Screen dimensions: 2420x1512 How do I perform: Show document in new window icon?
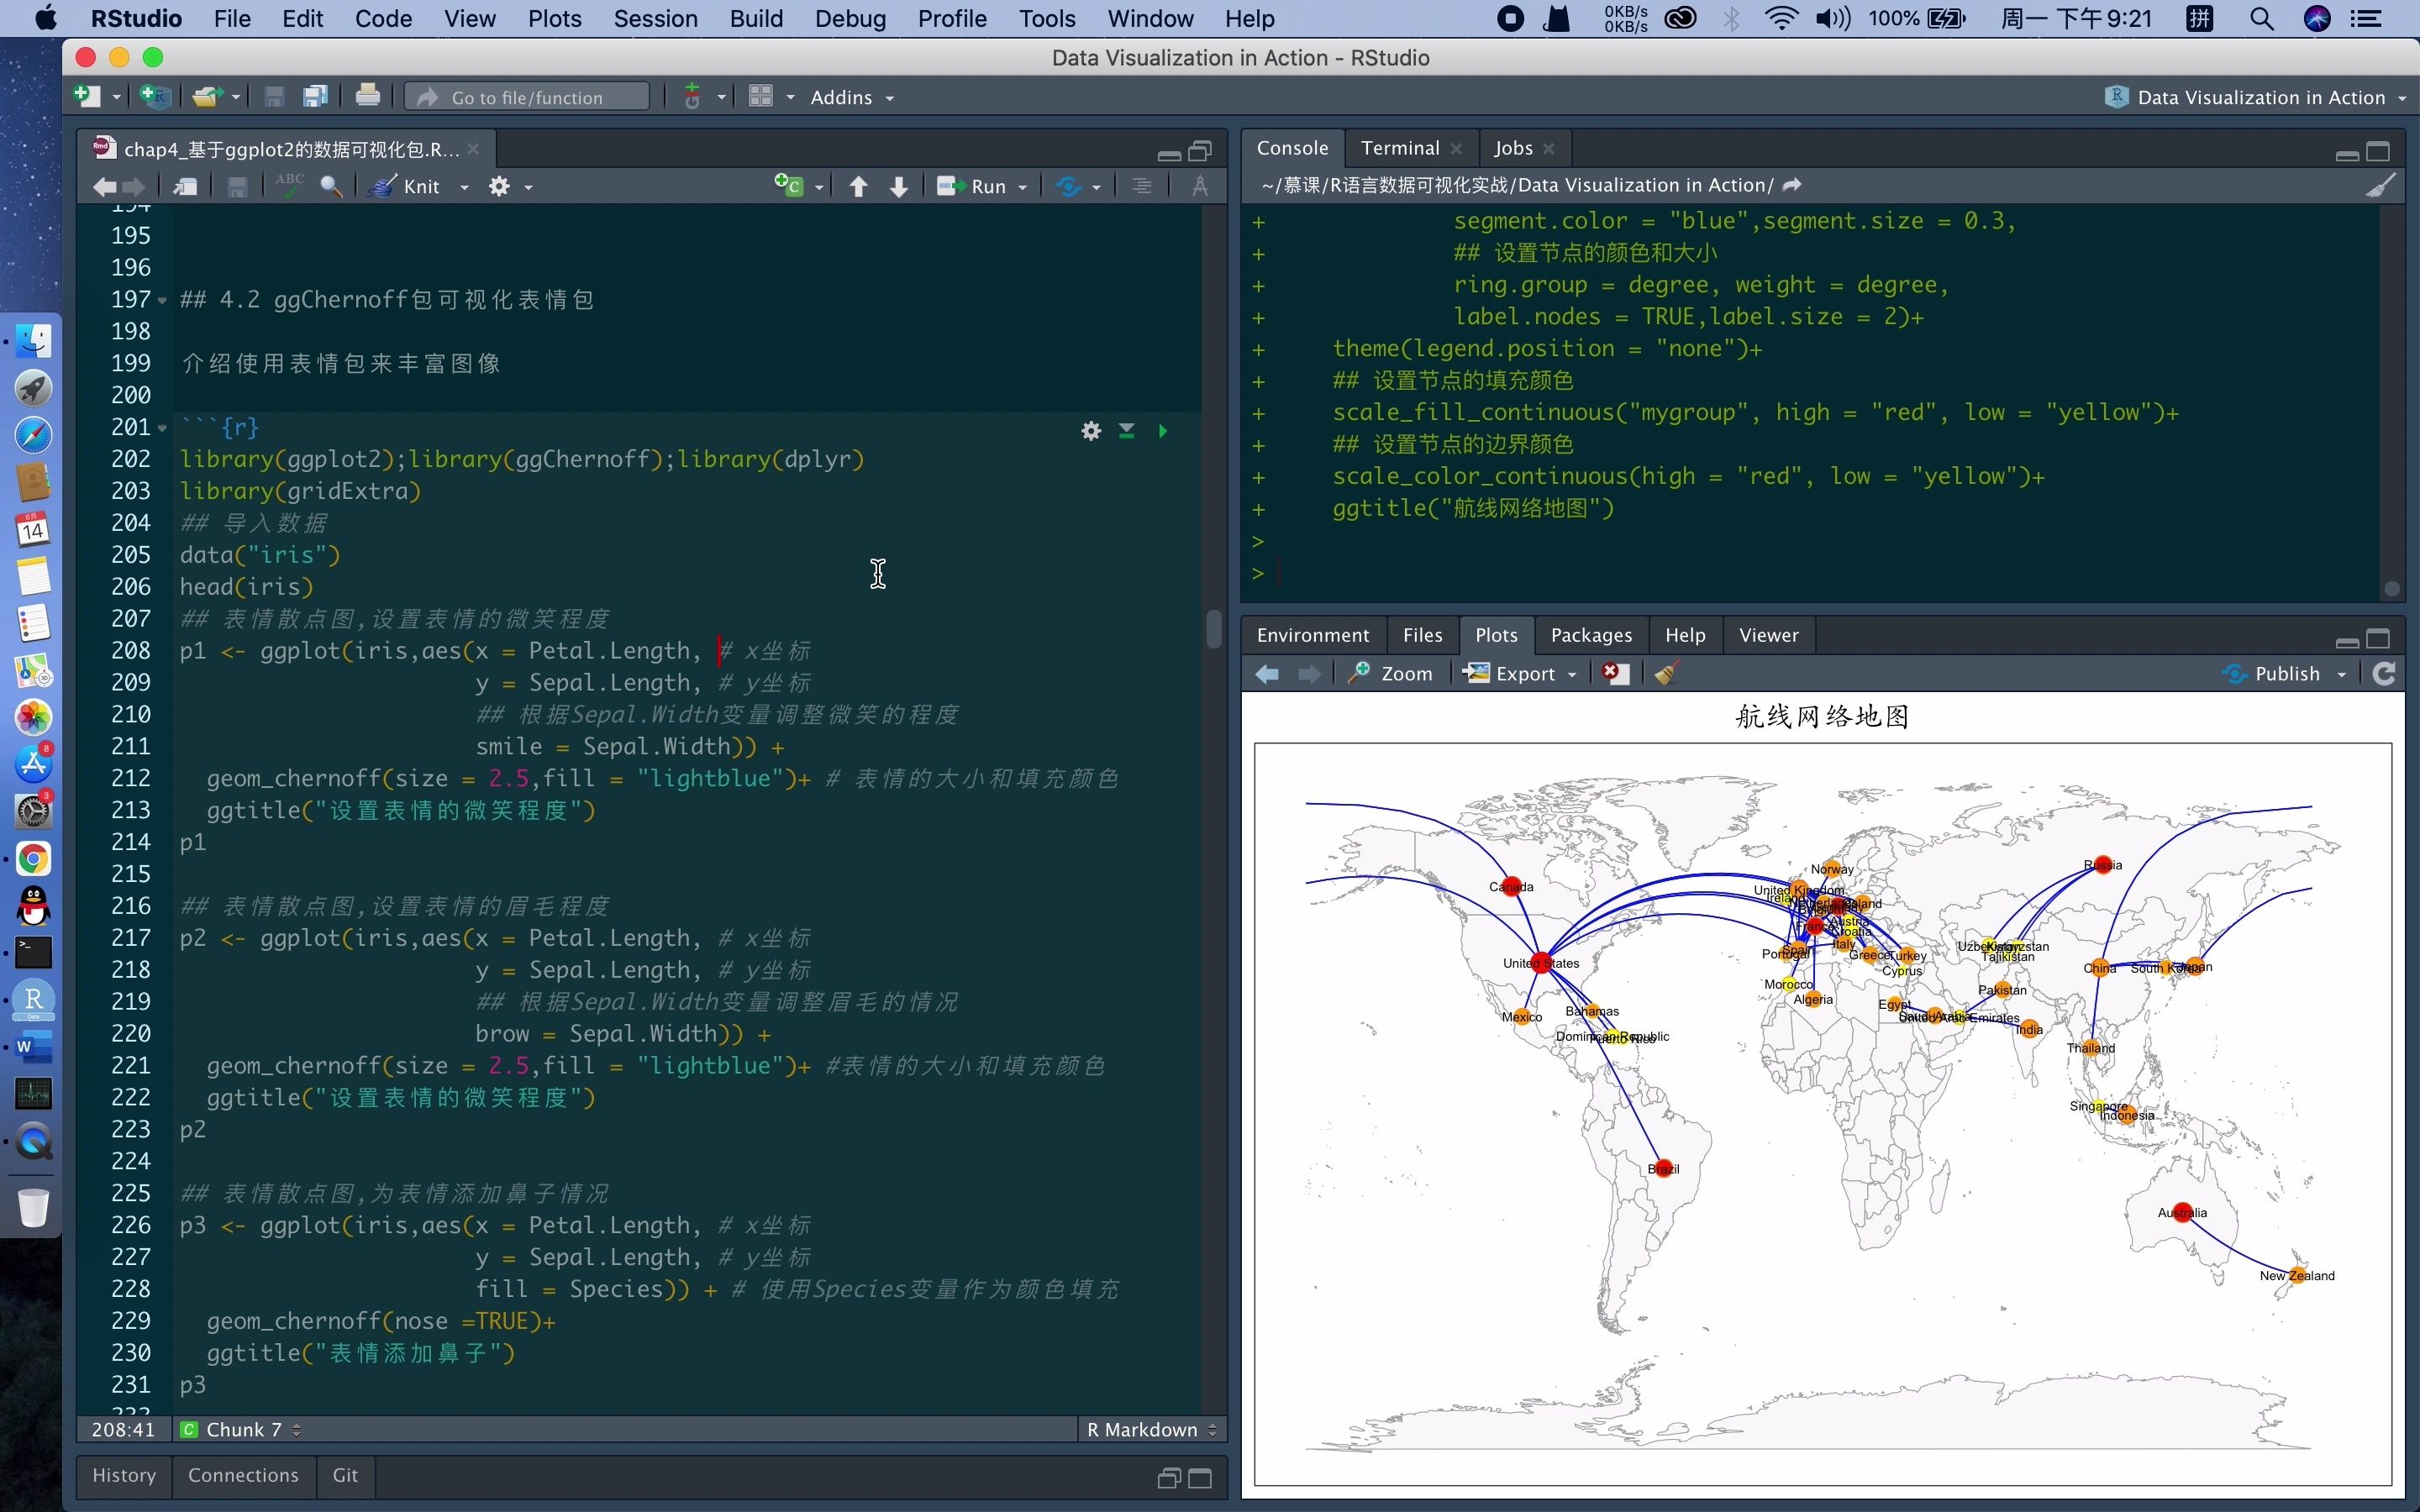[184, 187]
